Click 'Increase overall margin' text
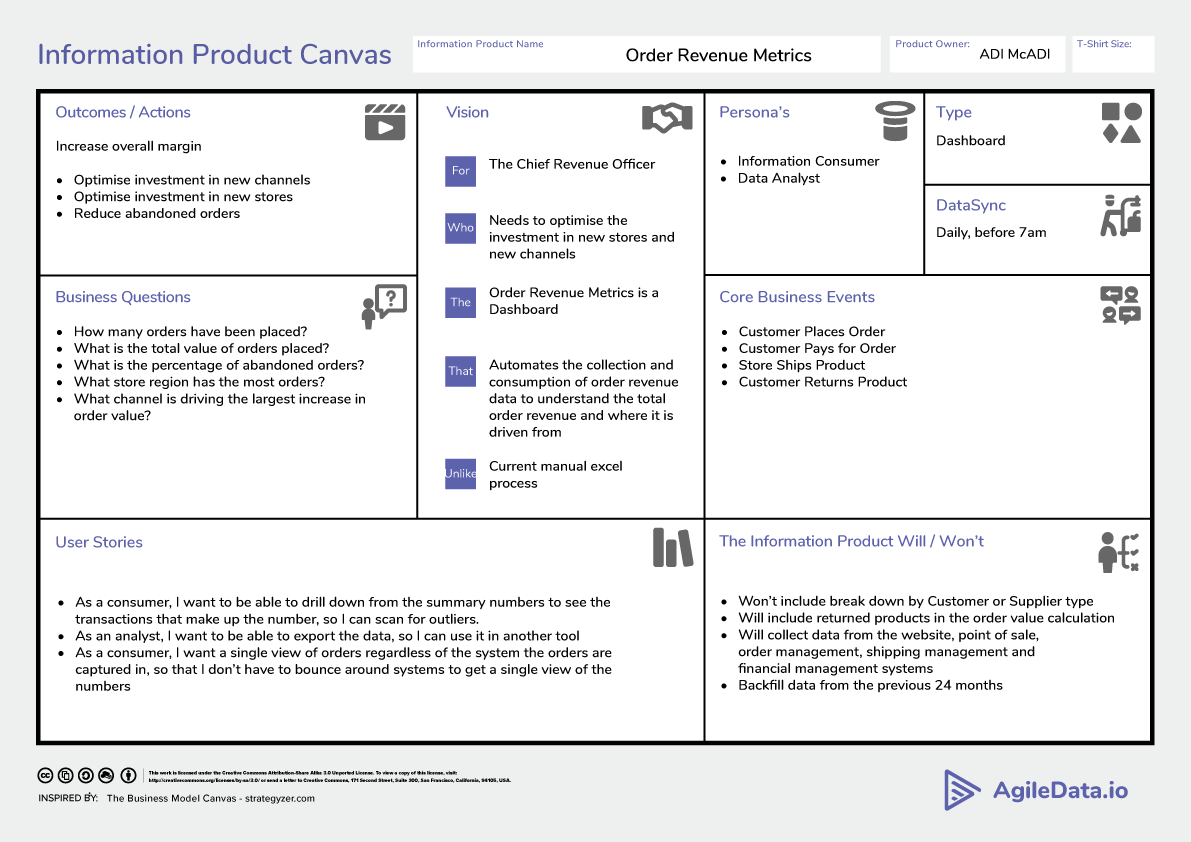1191x842 pixels. click(x=128, y=147)
